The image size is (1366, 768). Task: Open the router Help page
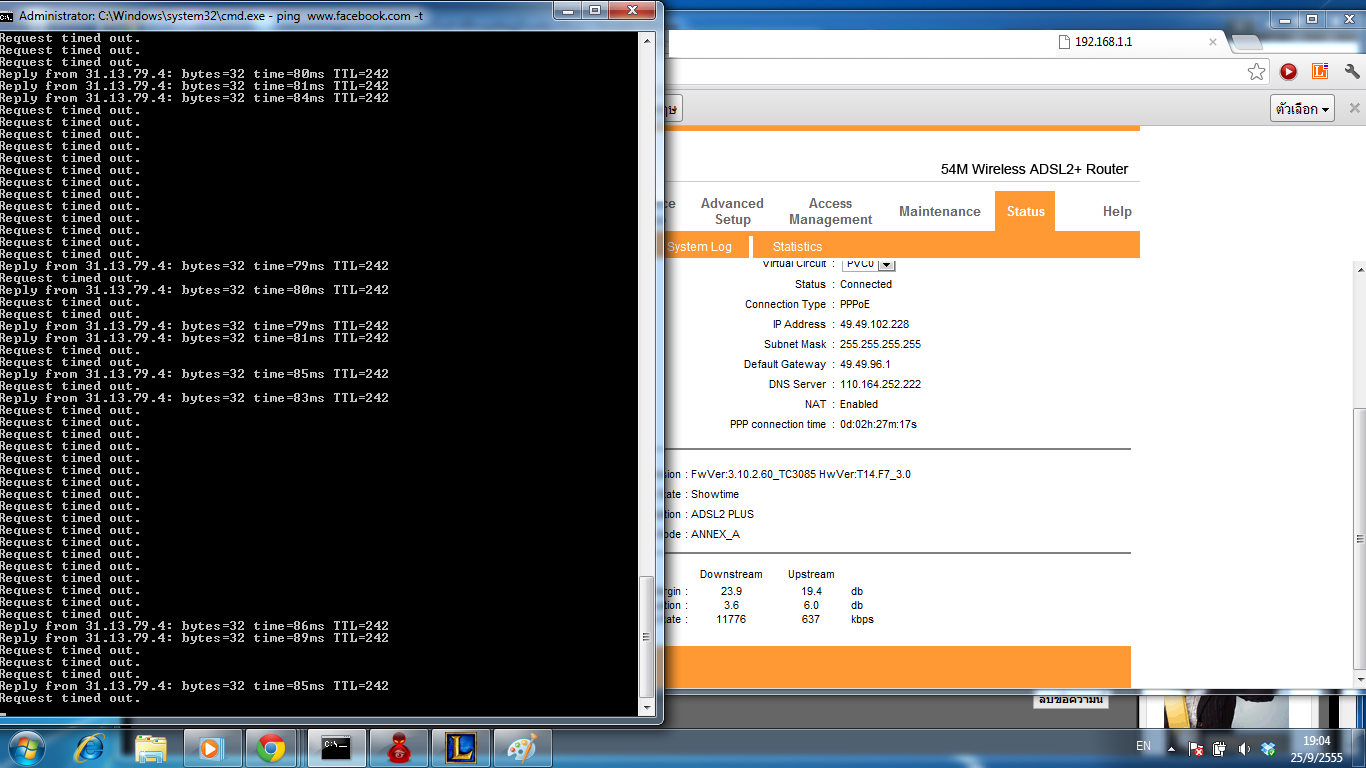click(1117, 211)
